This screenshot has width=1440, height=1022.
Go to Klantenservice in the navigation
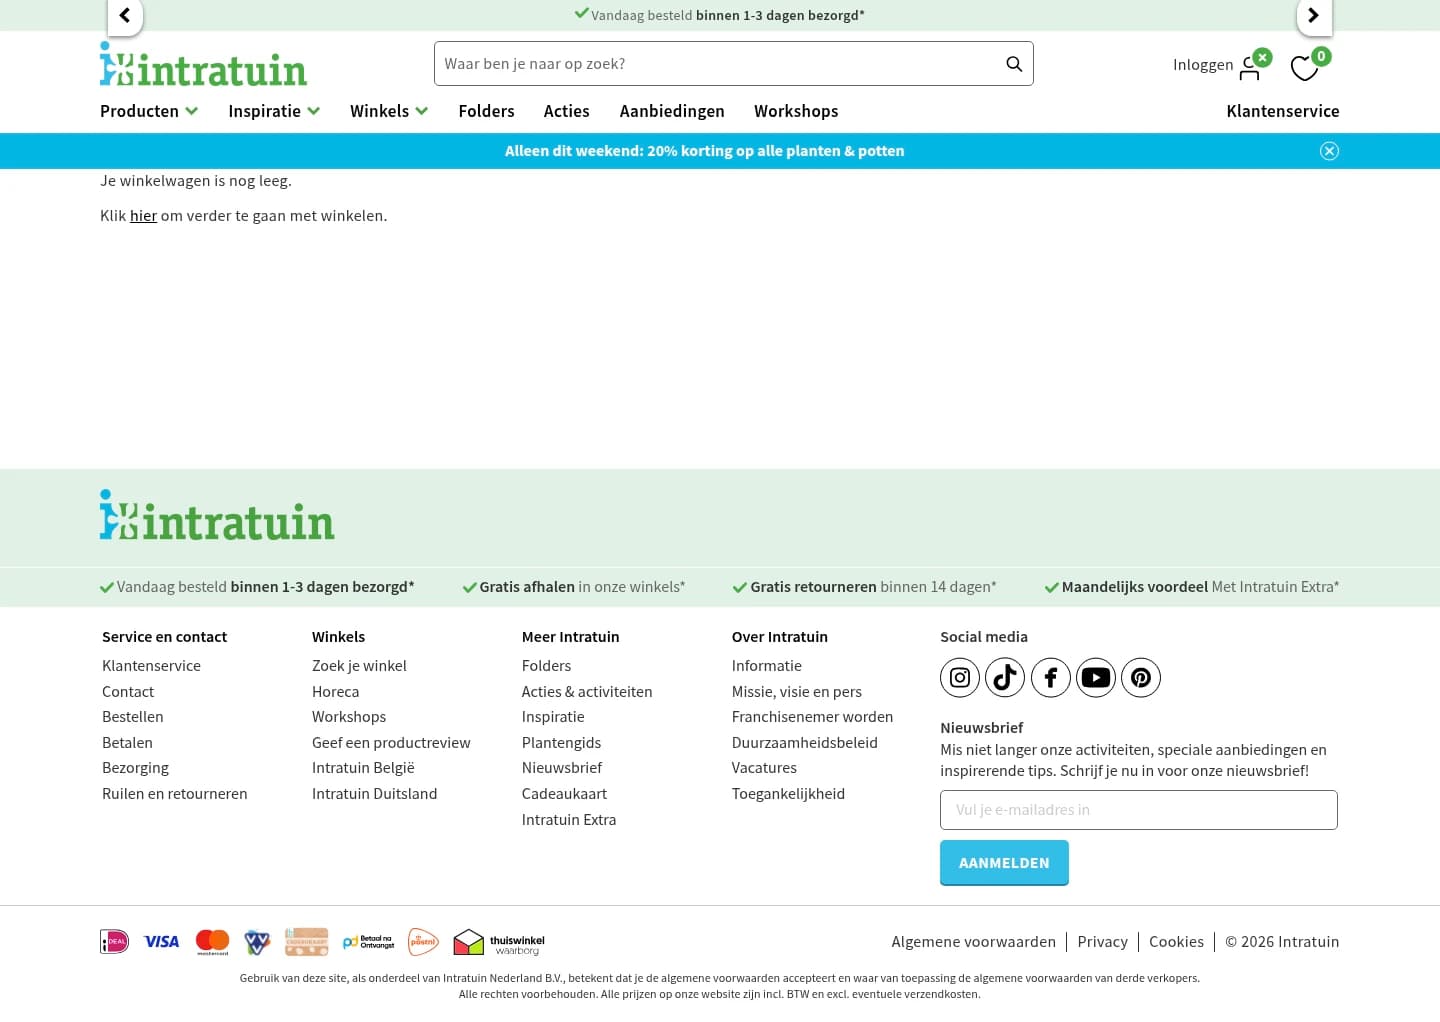1283,111
